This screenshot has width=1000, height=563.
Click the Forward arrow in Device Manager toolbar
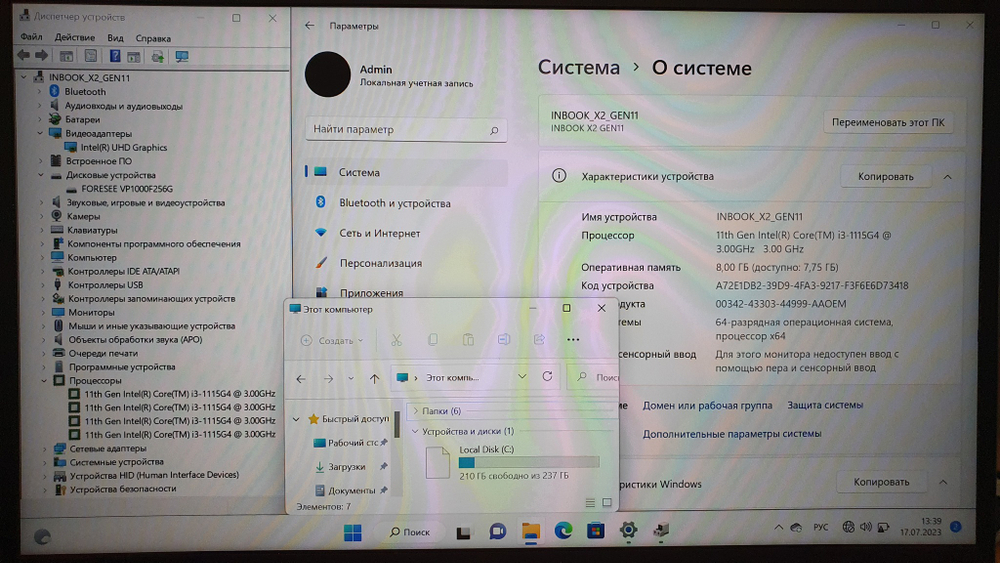point(41,56)
